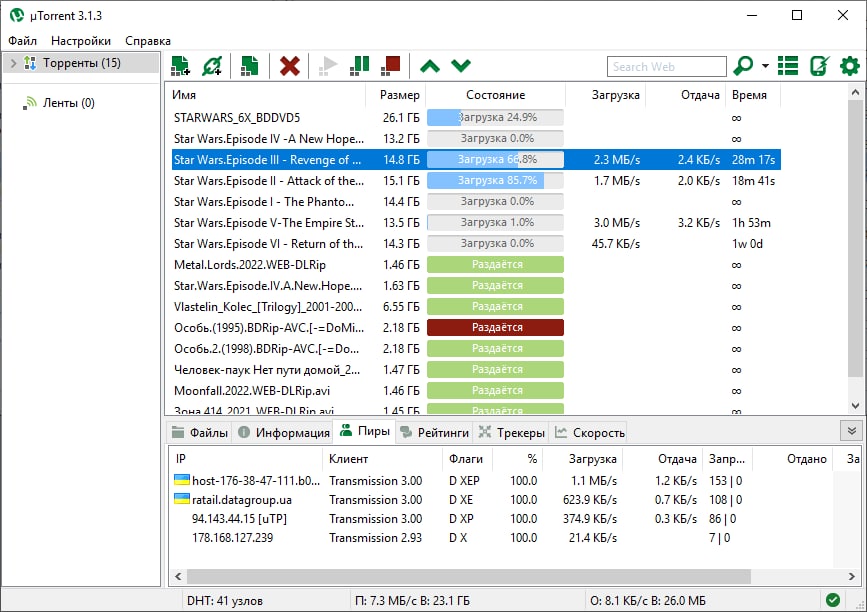Select Star Wars.Episode V-The Empire torrent
This screenshot has width=867, height=612.
click(x=476, y=222)
